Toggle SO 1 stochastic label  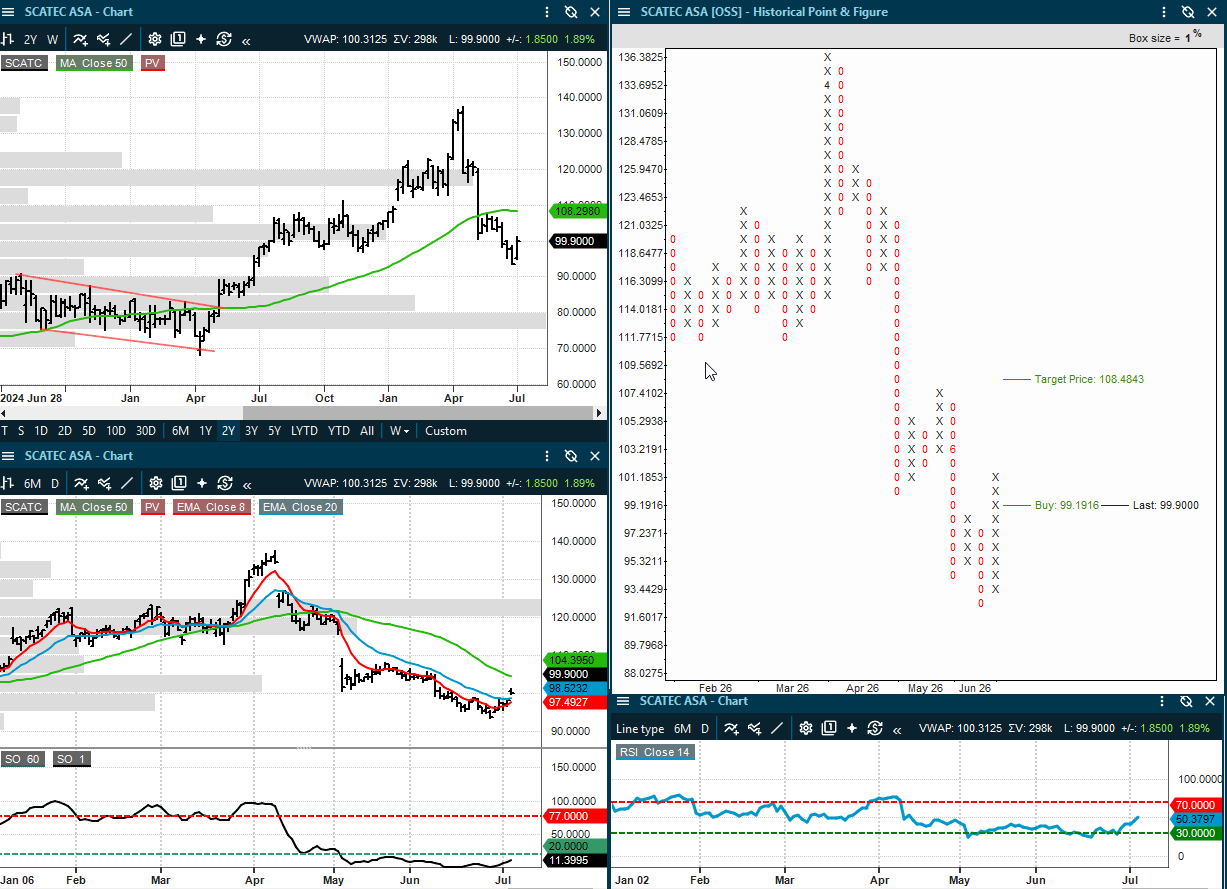click(71, 759)
